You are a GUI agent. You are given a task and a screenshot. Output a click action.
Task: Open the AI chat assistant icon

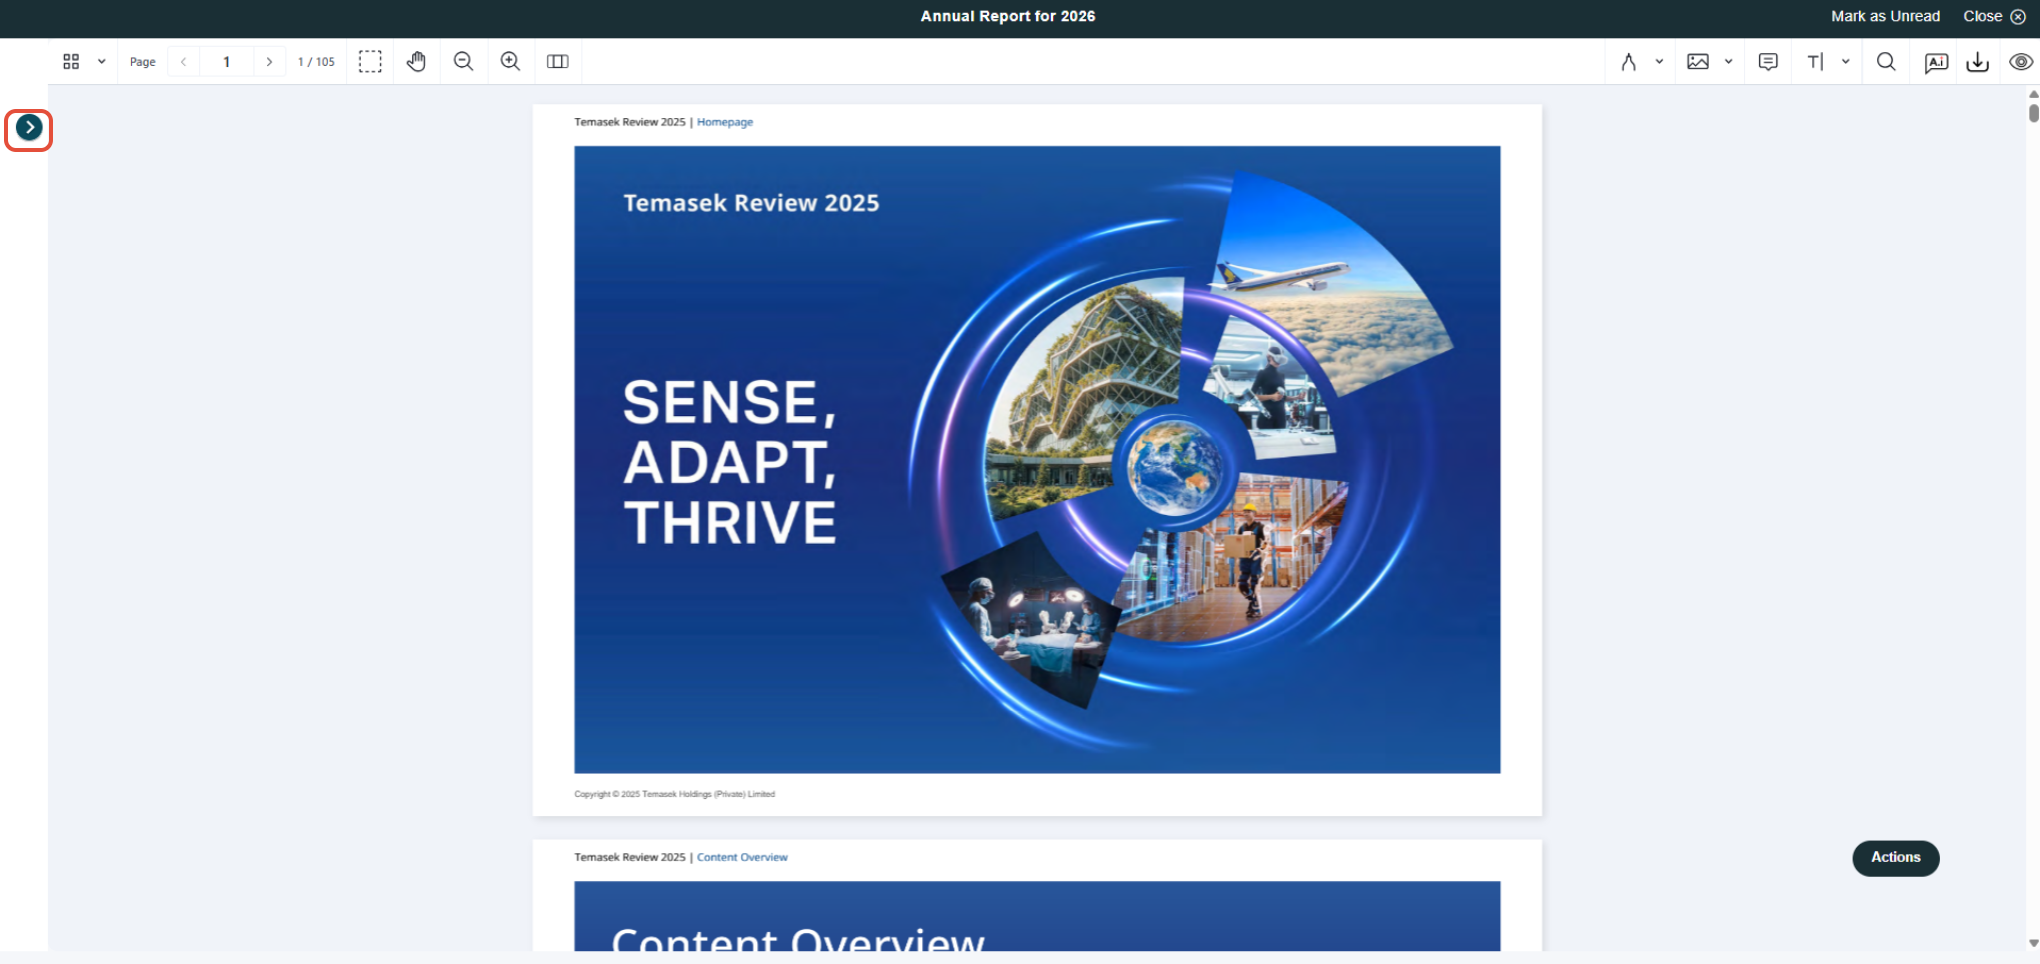click(x=1936, y=63)
